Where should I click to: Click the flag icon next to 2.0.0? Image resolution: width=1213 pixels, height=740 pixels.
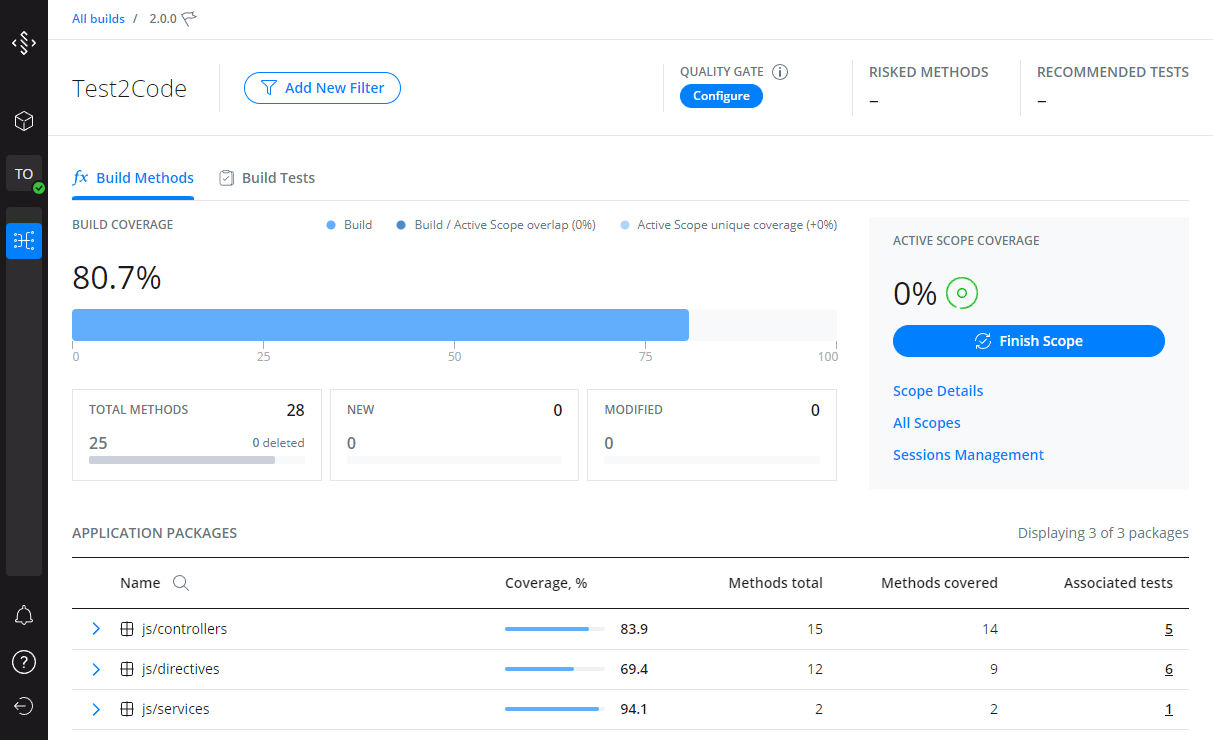(189, 19)
